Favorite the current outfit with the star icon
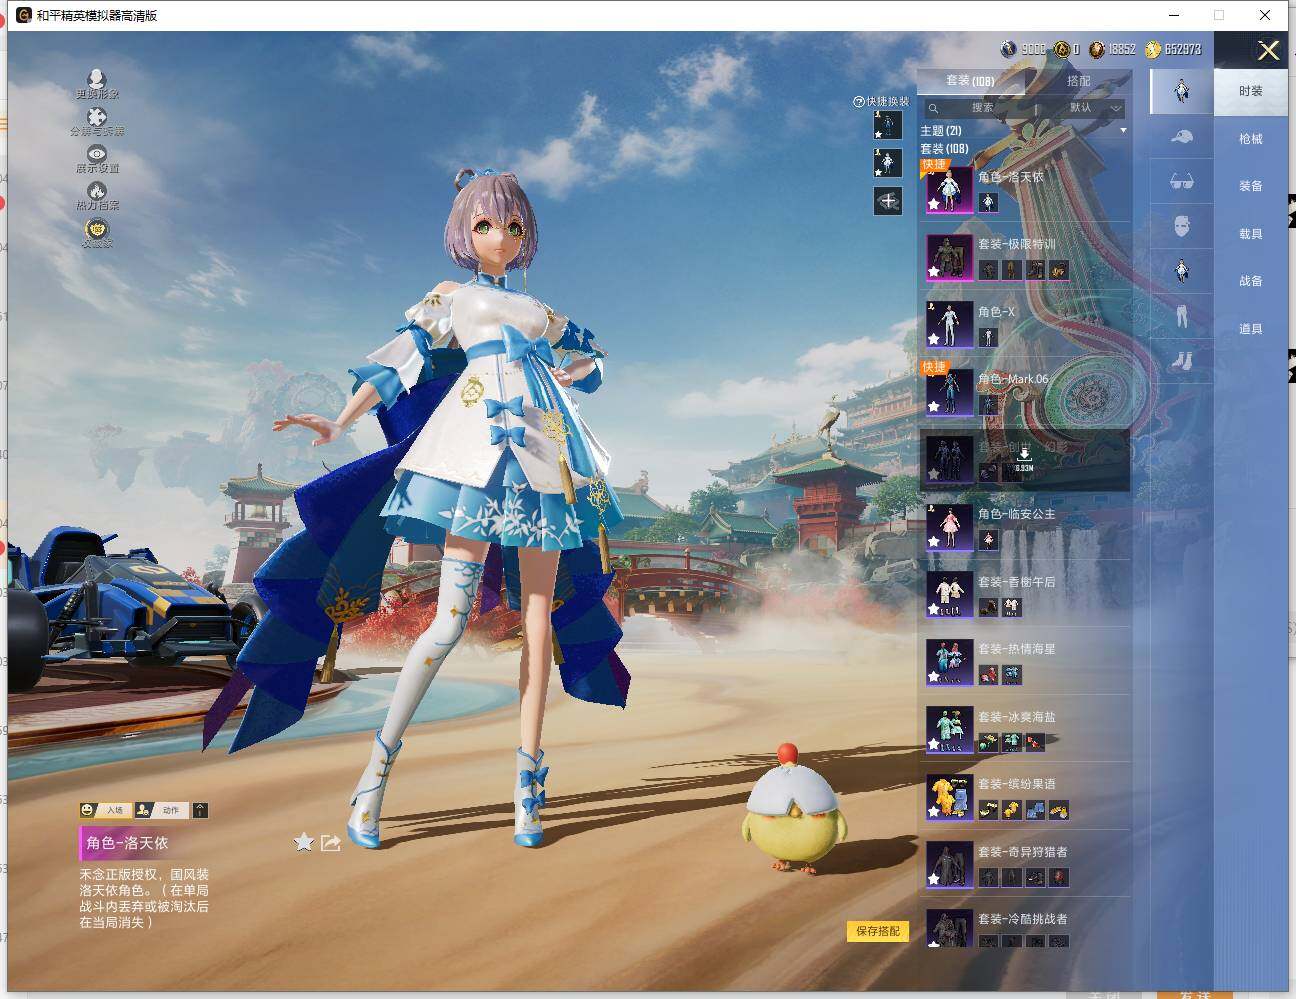Image resolution: width=1296 pixels, height=999 pixels. (x=304, y=843)
